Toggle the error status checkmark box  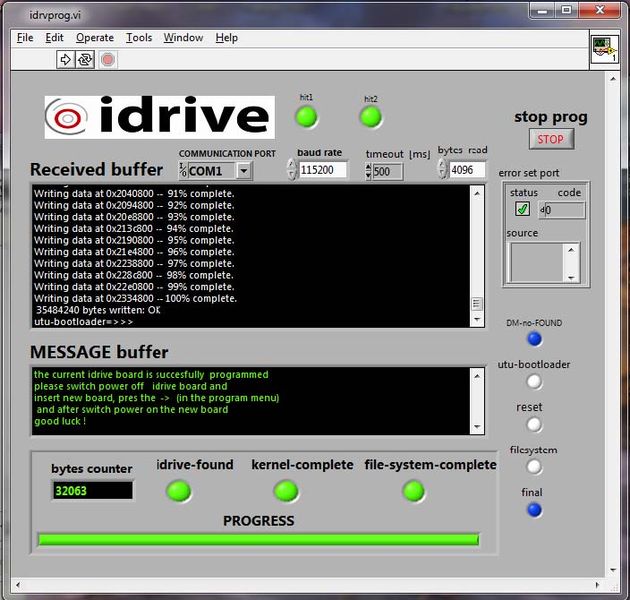(522, 209)
